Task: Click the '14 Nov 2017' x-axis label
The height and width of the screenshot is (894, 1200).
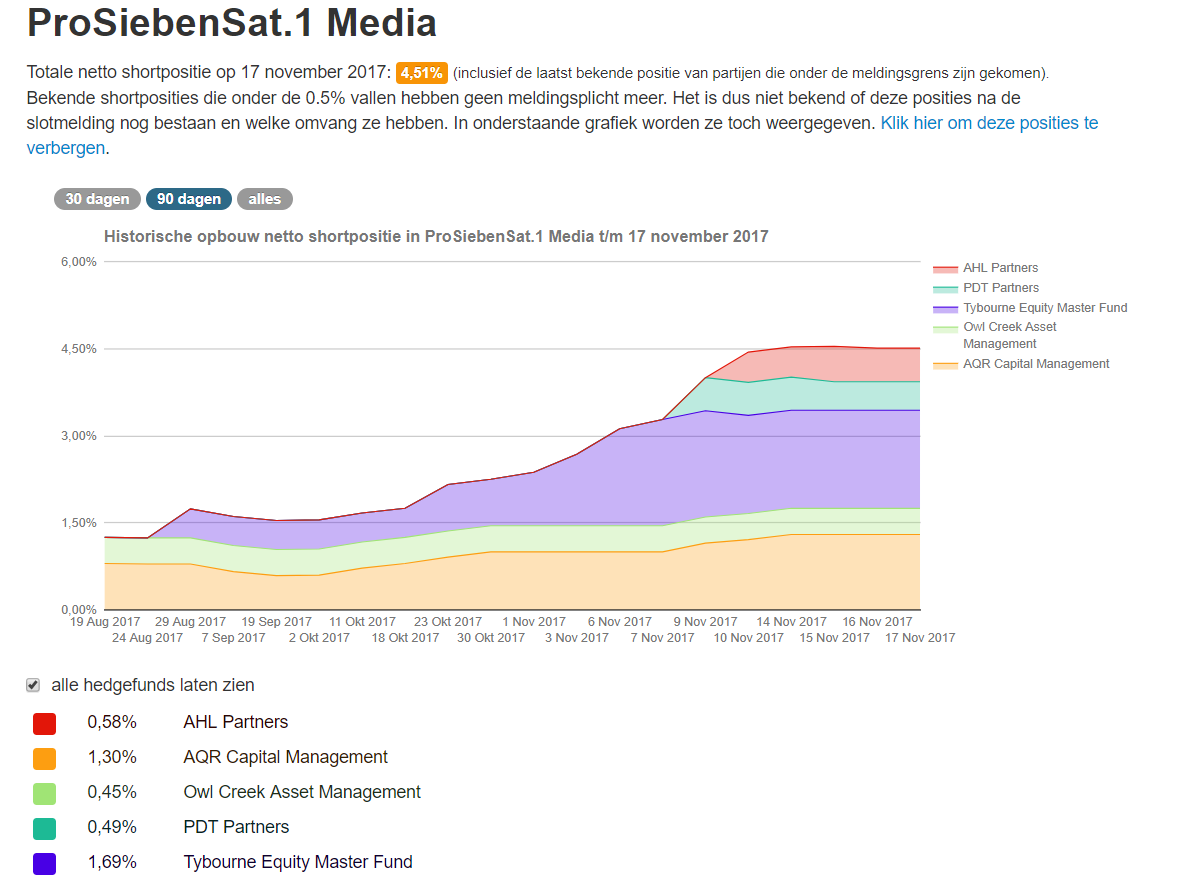Action: point(792,622)
